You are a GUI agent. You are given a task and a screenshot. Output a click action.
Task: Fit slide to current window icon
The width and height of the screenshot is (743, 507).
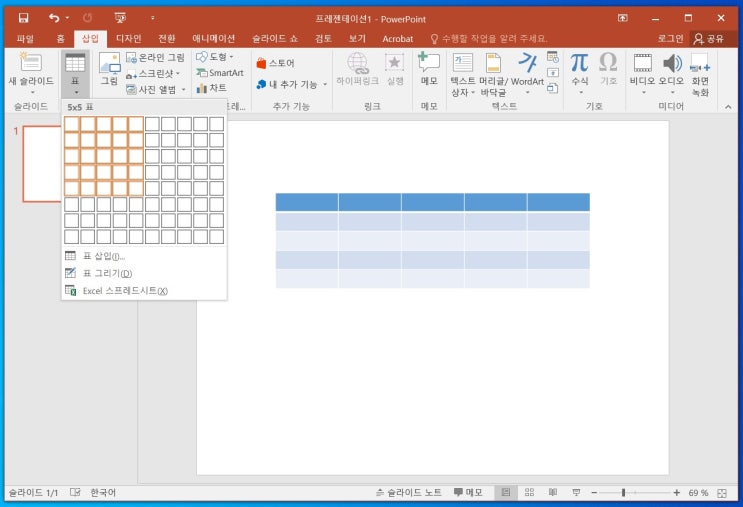click(x=722, y=493)
